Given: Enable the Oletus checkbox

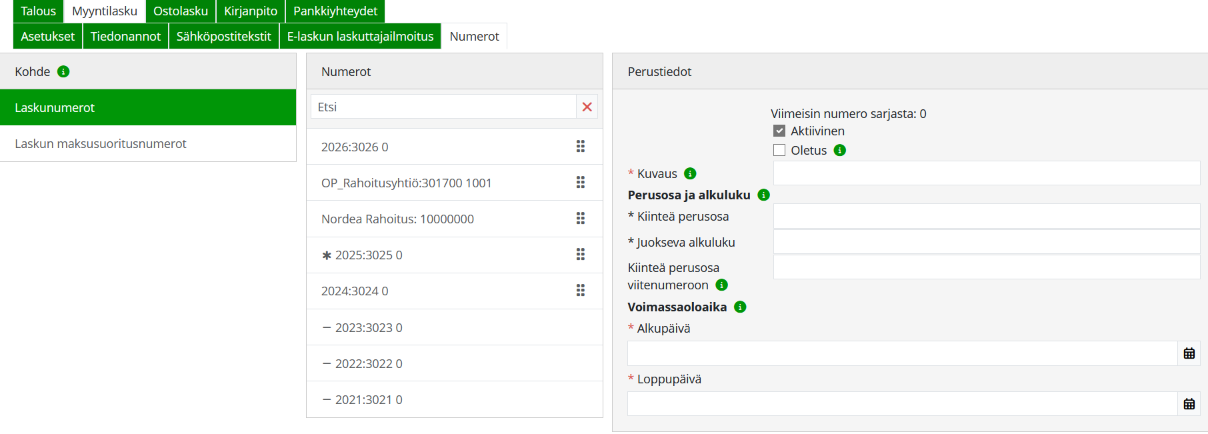Looking at the screenshot, I should [780, 151].
